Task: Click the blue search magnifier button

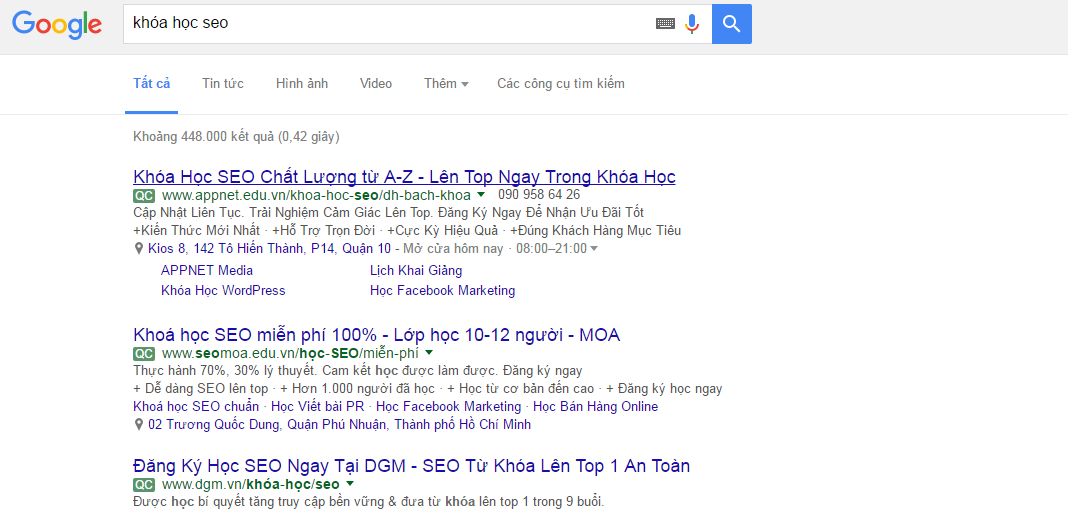Action: tap(732, 24)
